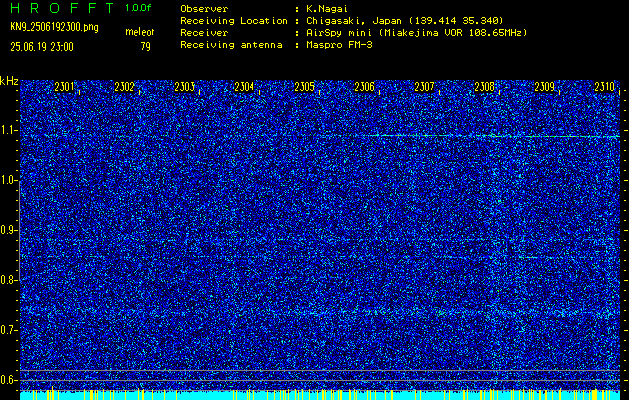This screenshot has height=400, width=629.
Task: Click the 2306 time marker
Action: [x=365, y=87]
